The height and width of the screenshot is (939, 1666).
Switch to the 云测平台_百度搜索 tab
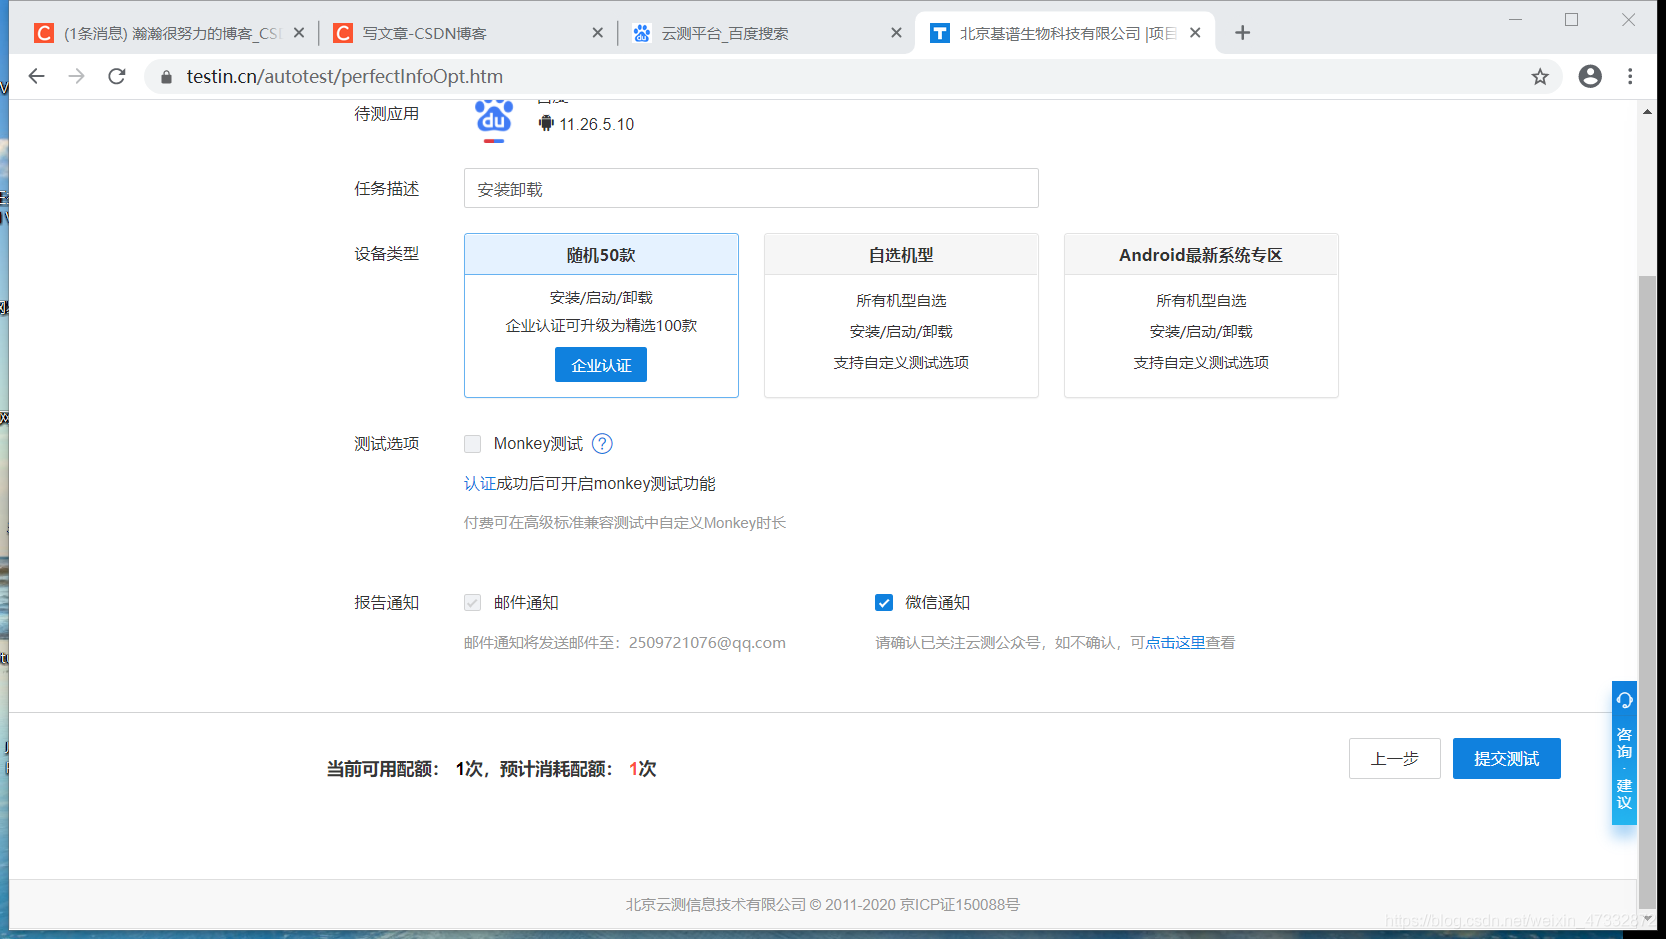[766, 33]
